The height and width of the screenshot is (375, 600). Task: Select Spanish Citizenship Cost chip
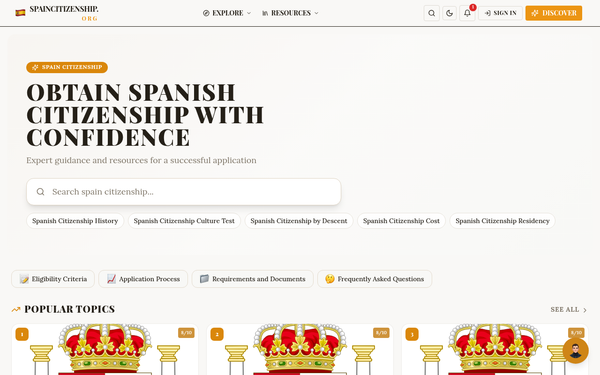coord(401,221)
